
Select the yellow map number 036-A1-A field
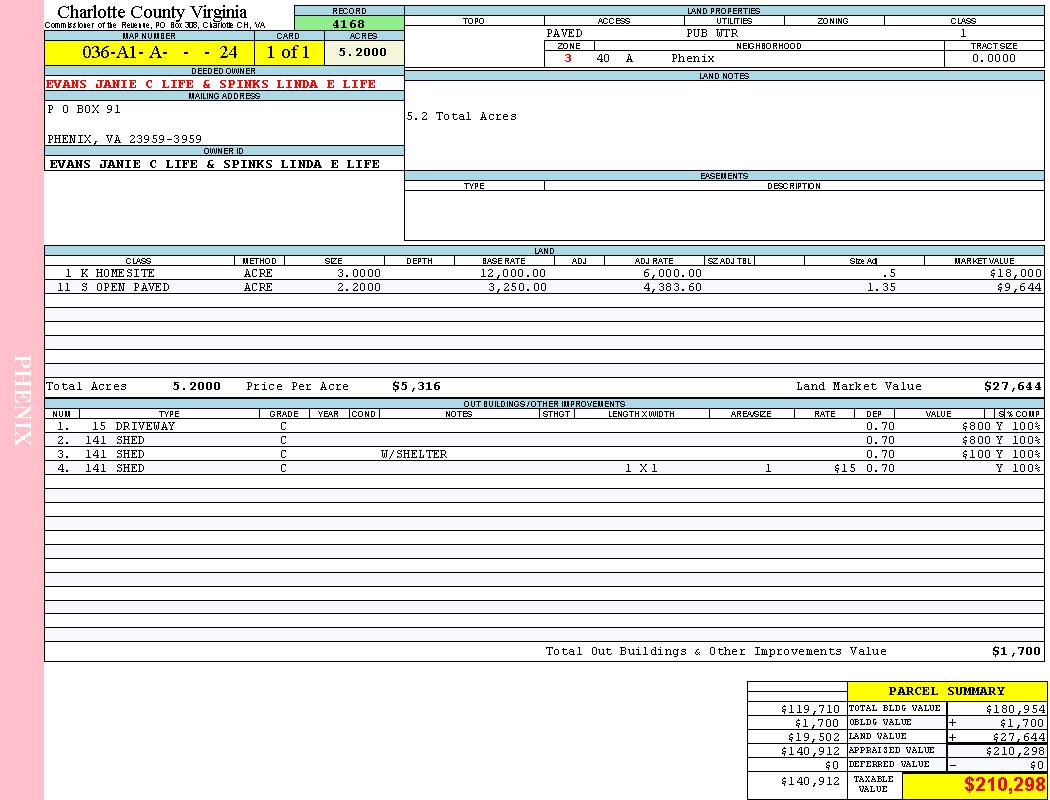pyautogui.click(x=149, y=52)
